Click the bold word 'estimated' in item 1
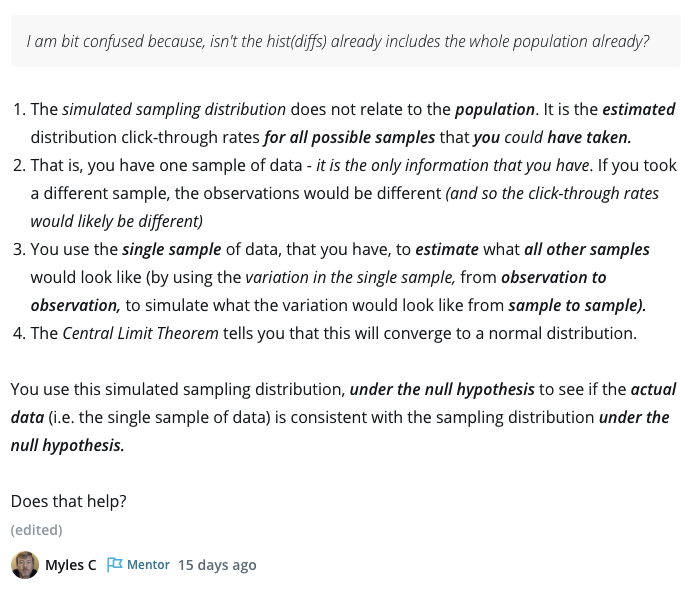This screenshot has width=691, height=592. point(638,109)
